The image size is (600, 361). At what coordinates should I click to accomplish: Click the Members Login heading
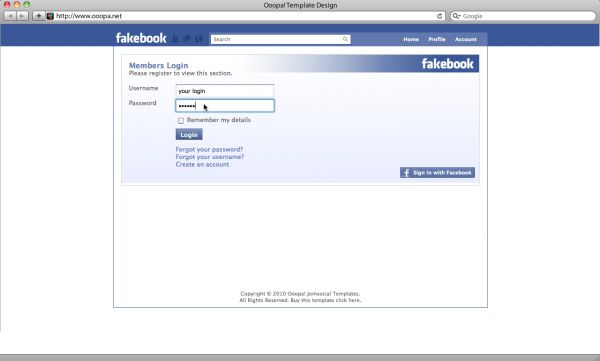click(158, 65)
